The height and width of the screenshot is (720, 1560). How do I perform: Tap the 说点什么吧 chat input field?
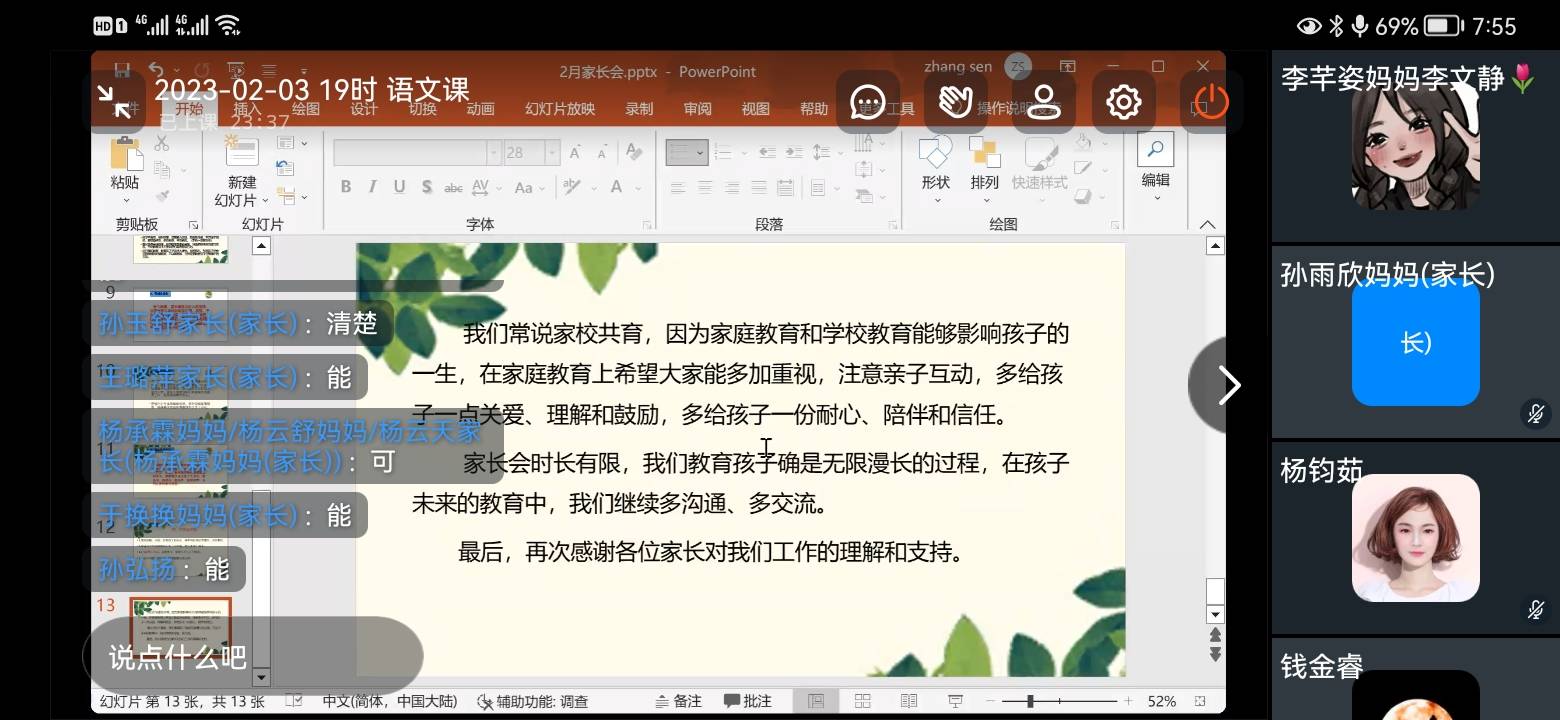[x=253, y=656]
